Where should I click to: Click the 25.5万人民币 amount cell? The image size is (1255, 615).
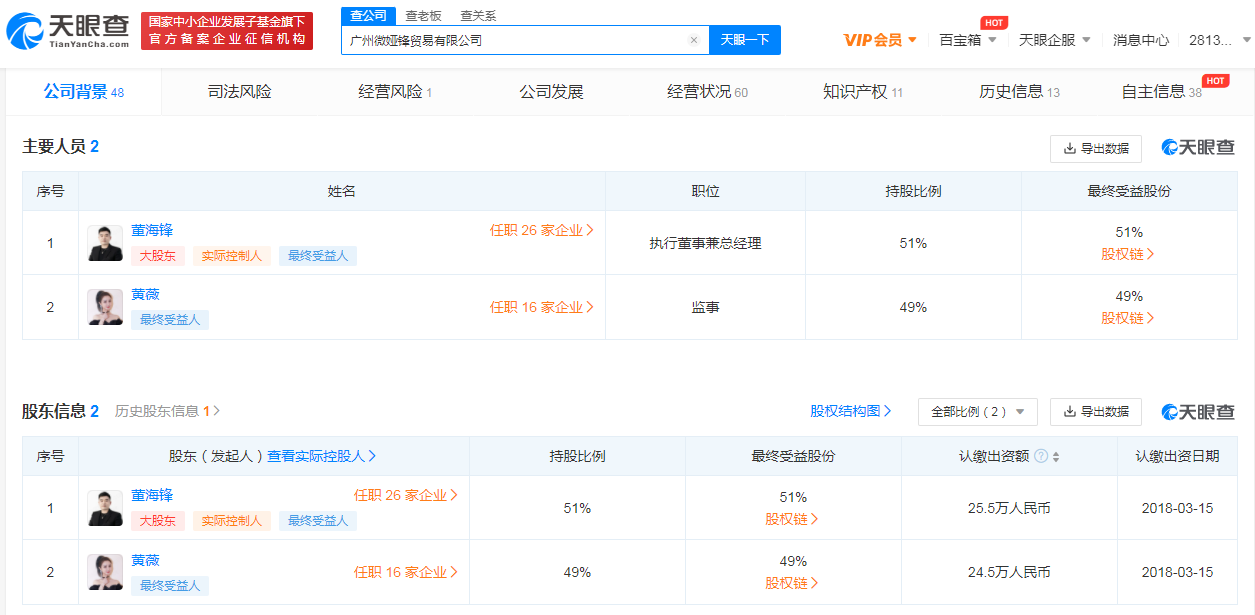click(x=1009, y=508)
